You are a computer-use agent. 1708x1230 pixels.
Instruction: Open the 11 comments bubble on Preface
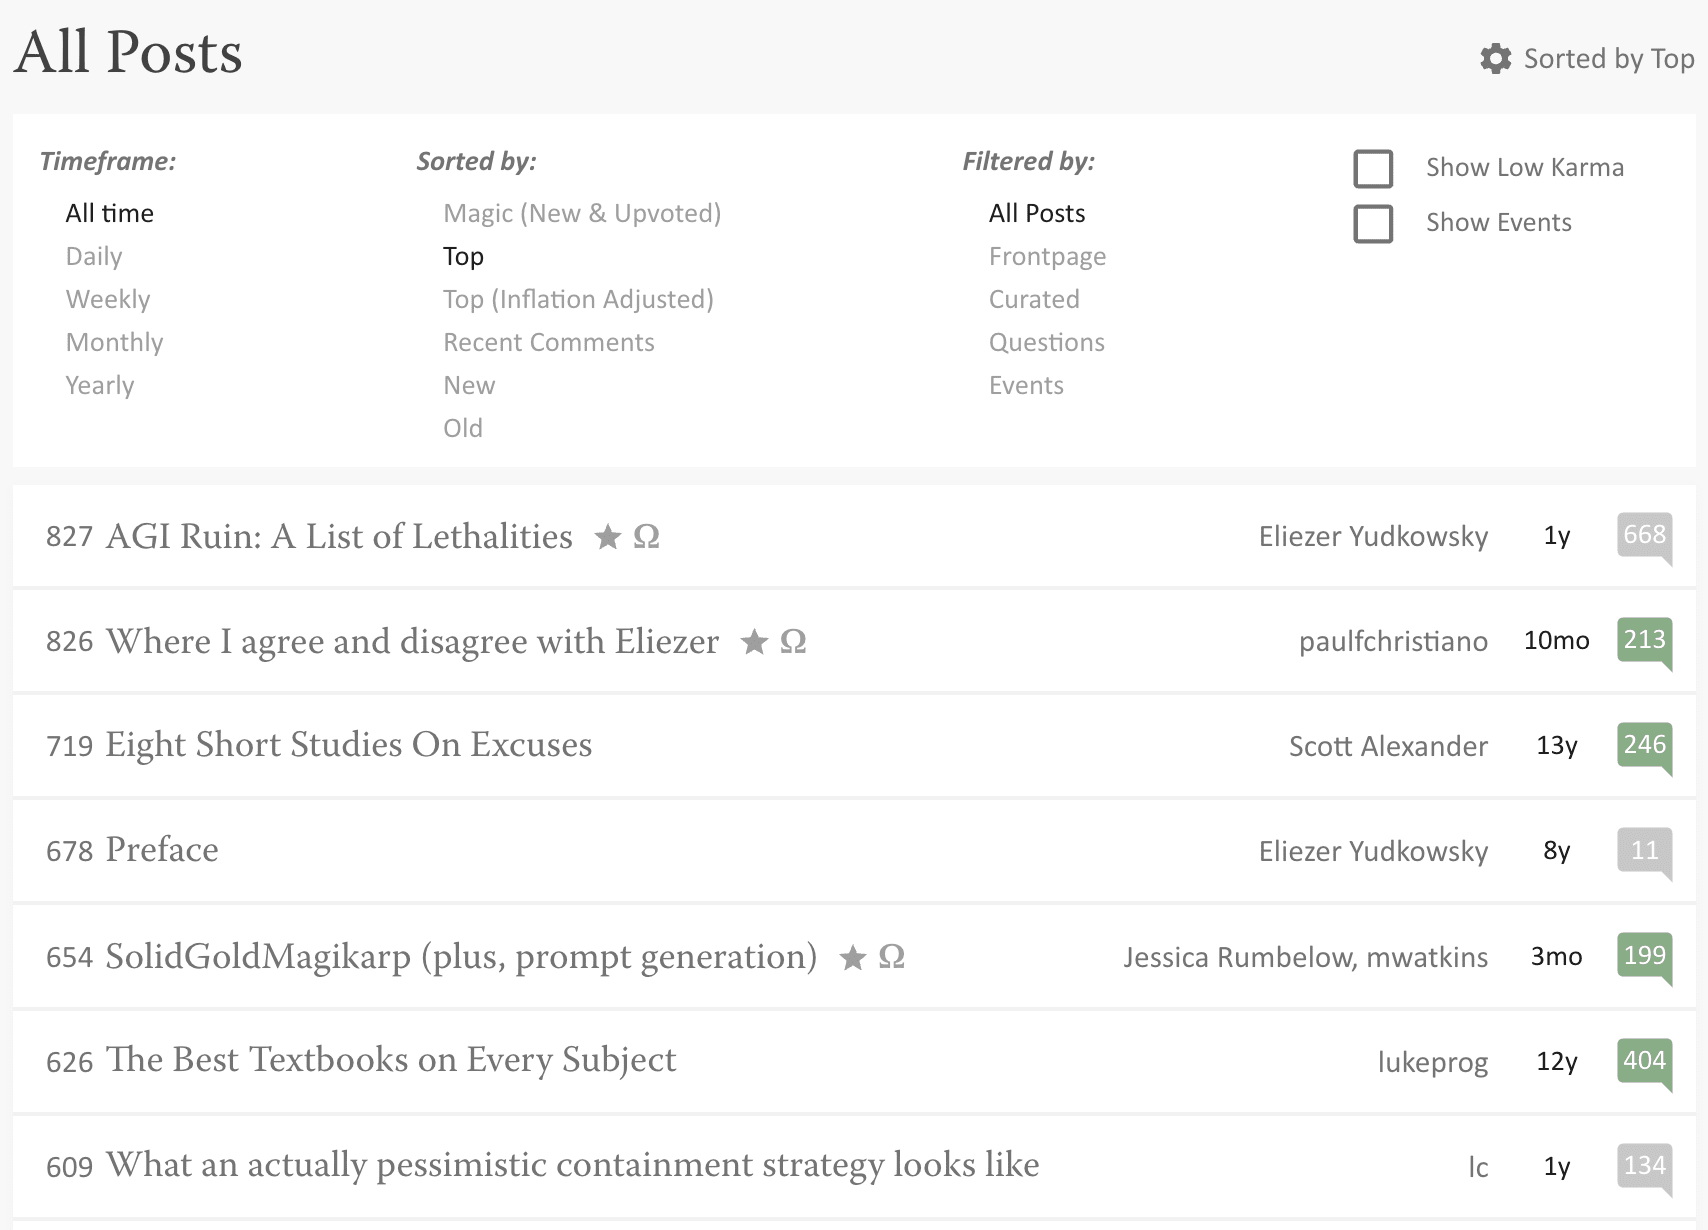coord(1644,851)
